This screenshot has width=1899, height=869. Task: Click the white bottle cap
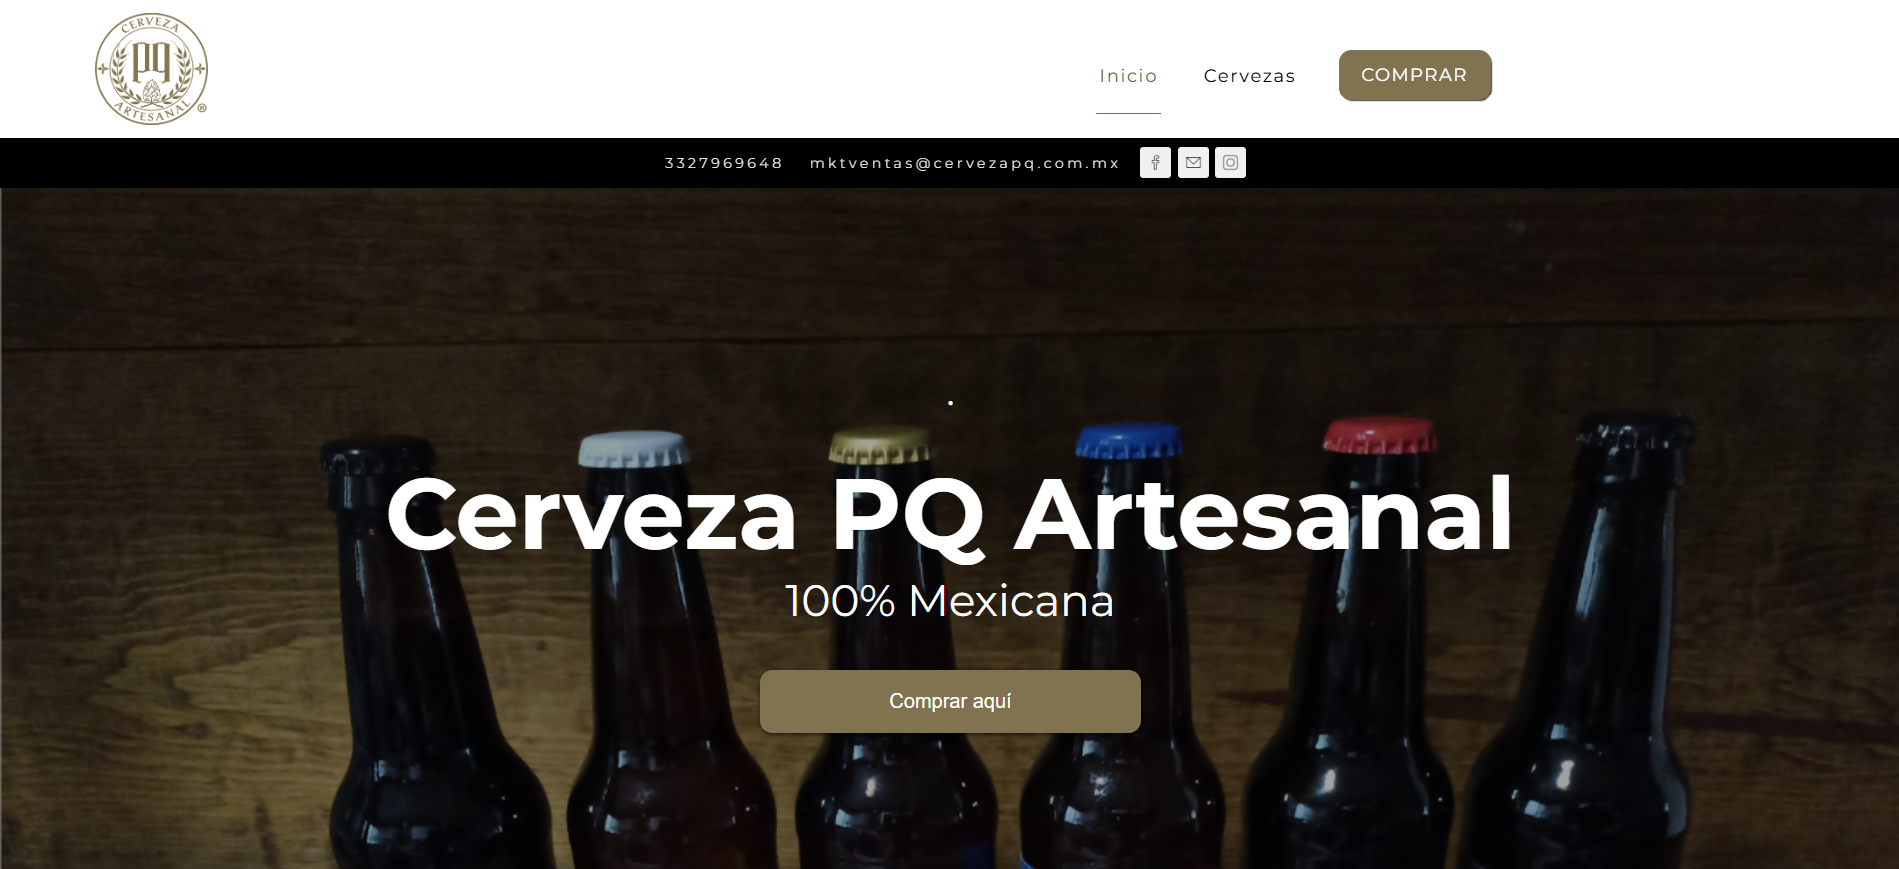(x=634, y=449)
